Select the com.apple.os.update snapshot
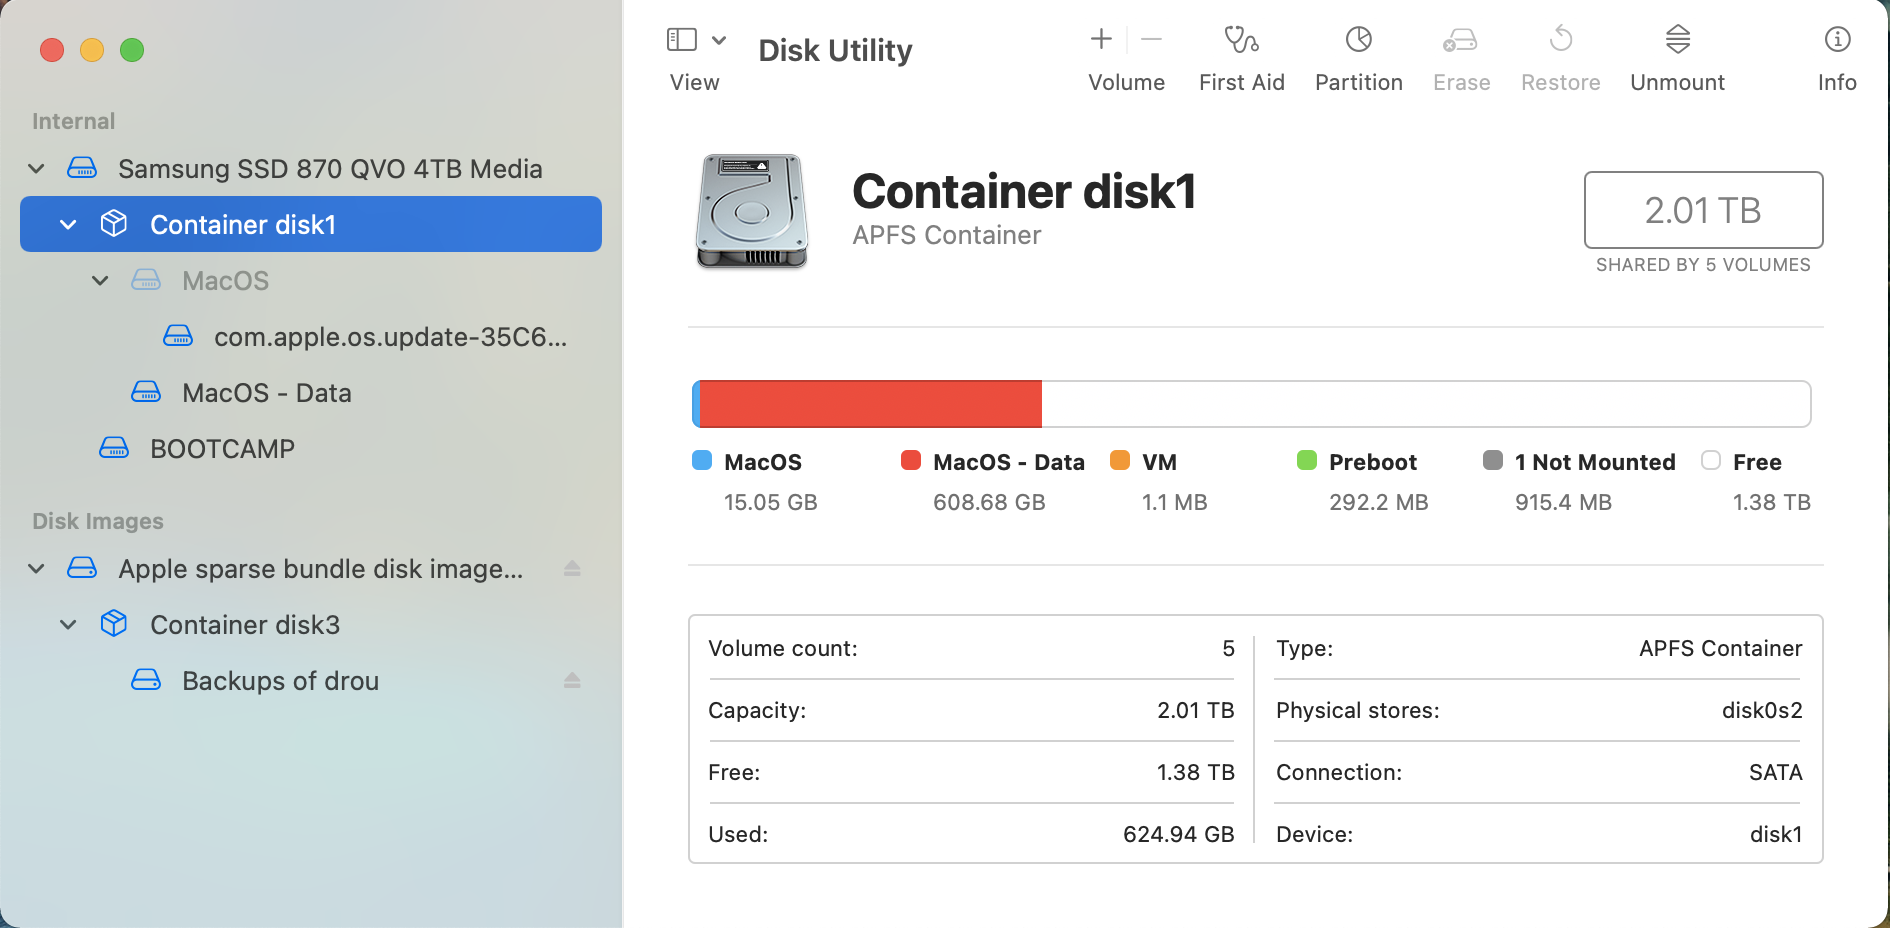The image size is (1890, 928). tap(390, 337)
